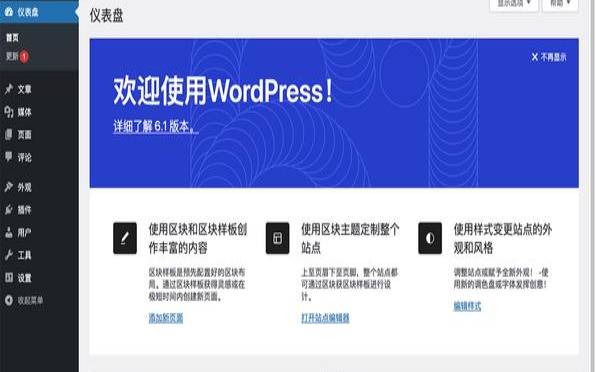Click the 区块样板 description paragraph
Screen dimensions: 596x372
tap(197, 284)
